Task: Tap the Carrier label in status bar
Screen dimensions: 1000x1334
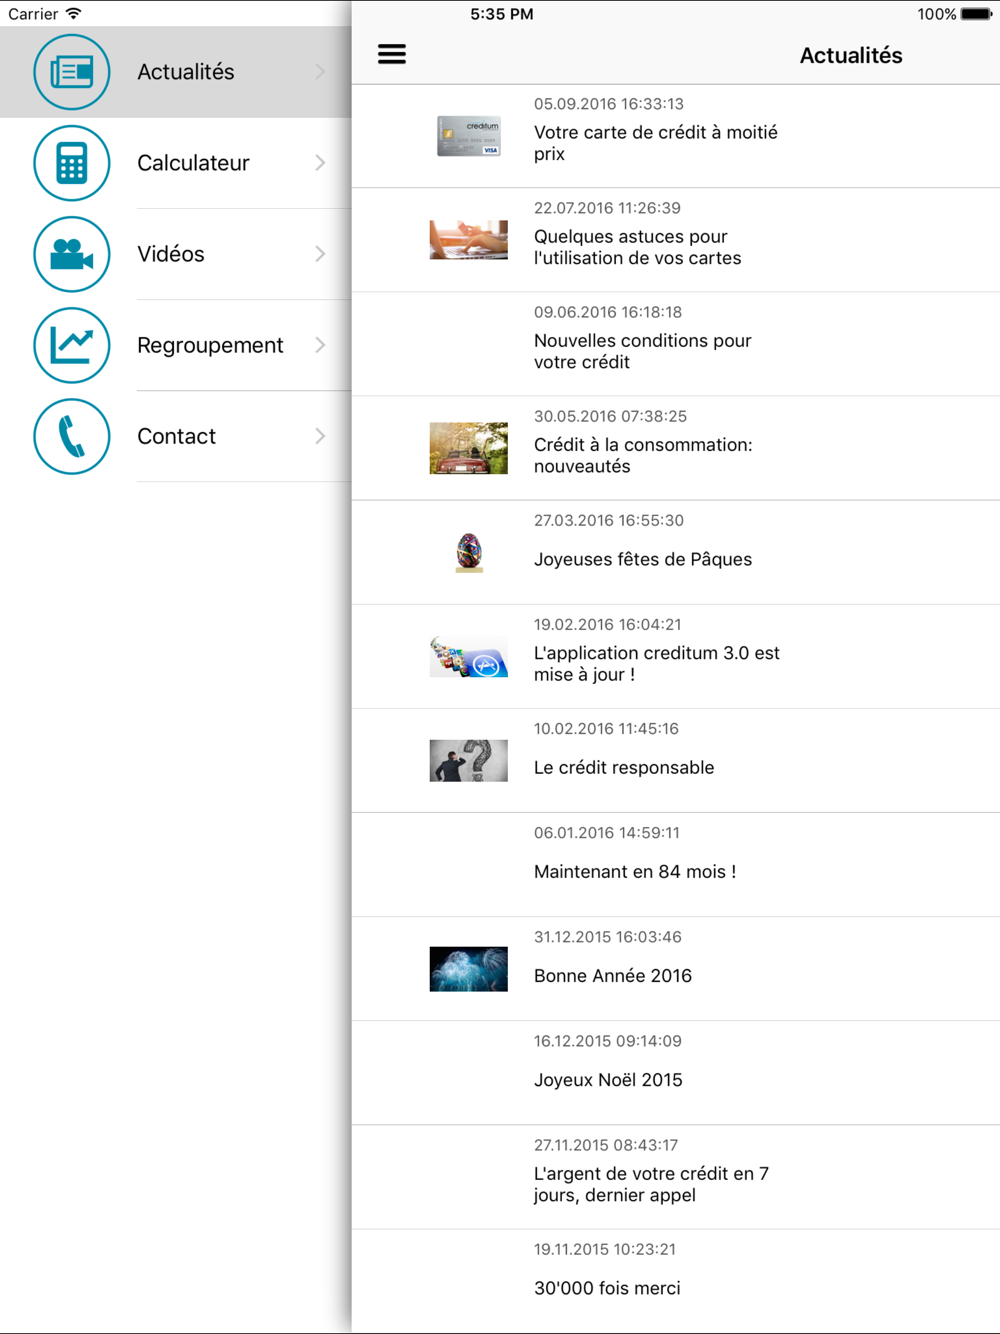Action: click(x=33, y=14)
